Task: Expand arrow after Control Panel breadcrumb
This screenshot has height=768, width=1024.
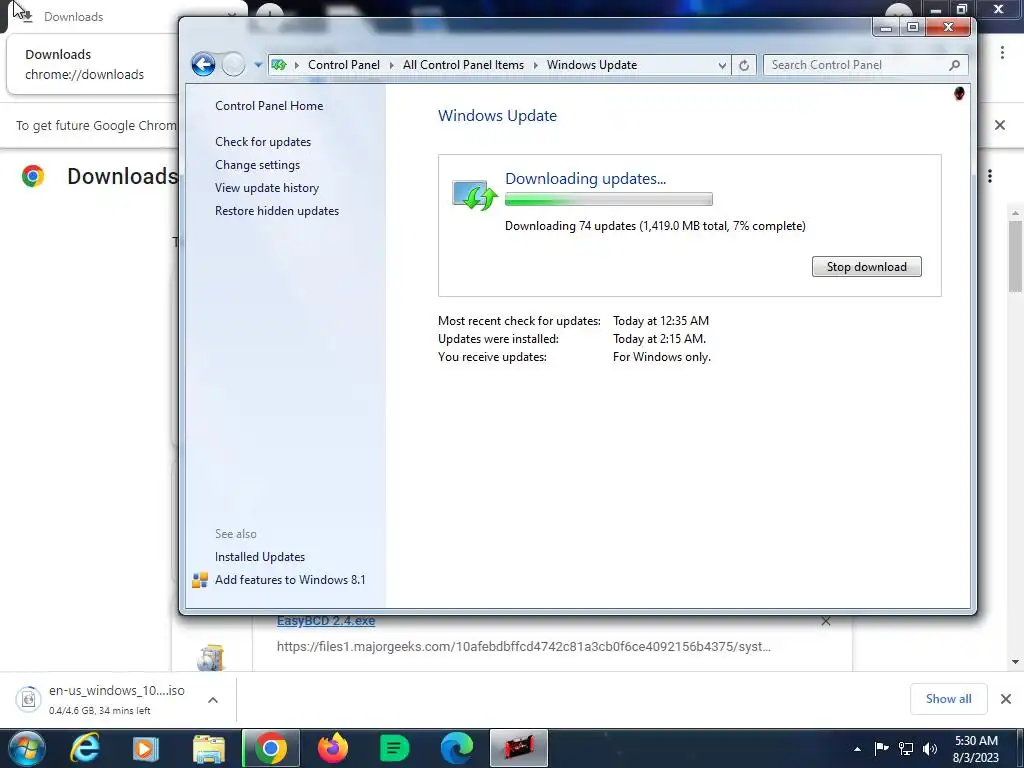Action: point(391,65)
